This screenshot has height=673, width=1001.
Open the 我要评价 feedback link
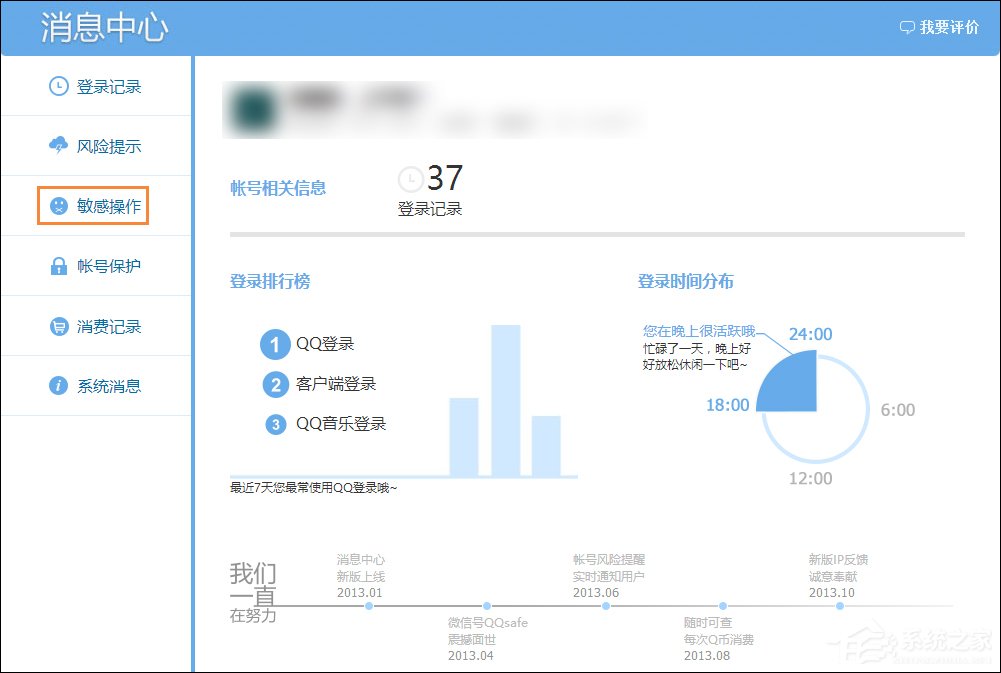(x=945, y=27)
